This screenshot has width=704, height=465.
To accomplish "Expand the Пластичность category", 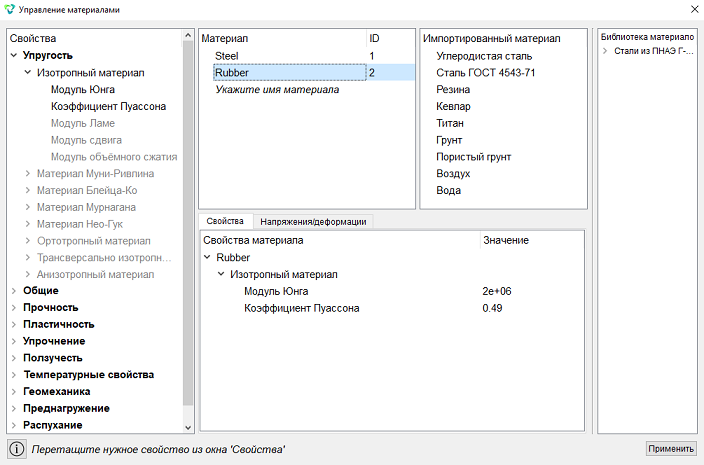I will (x=13, y=324).
